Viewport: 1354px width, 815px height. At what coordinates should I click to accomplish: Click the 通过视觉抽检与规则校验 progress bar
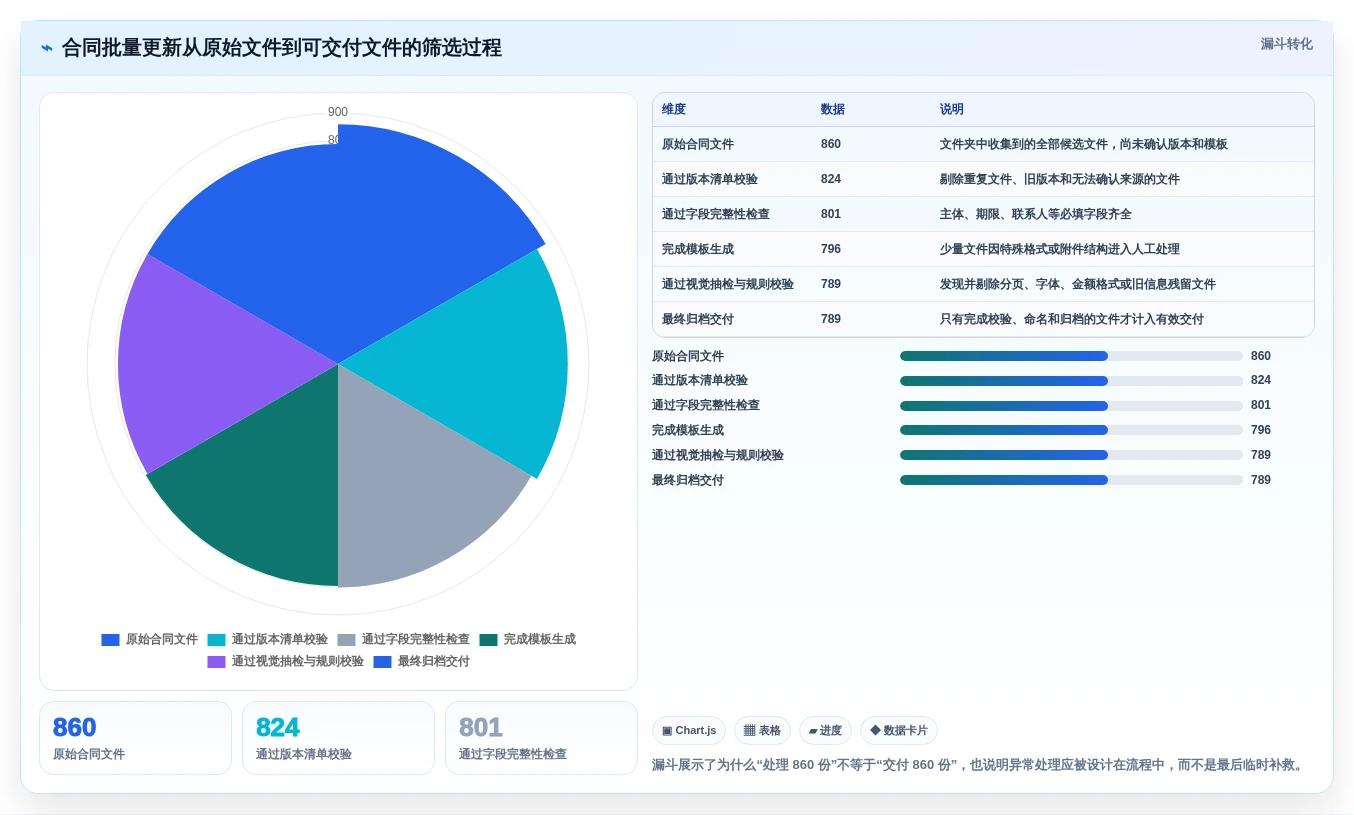click(1071, 455)
